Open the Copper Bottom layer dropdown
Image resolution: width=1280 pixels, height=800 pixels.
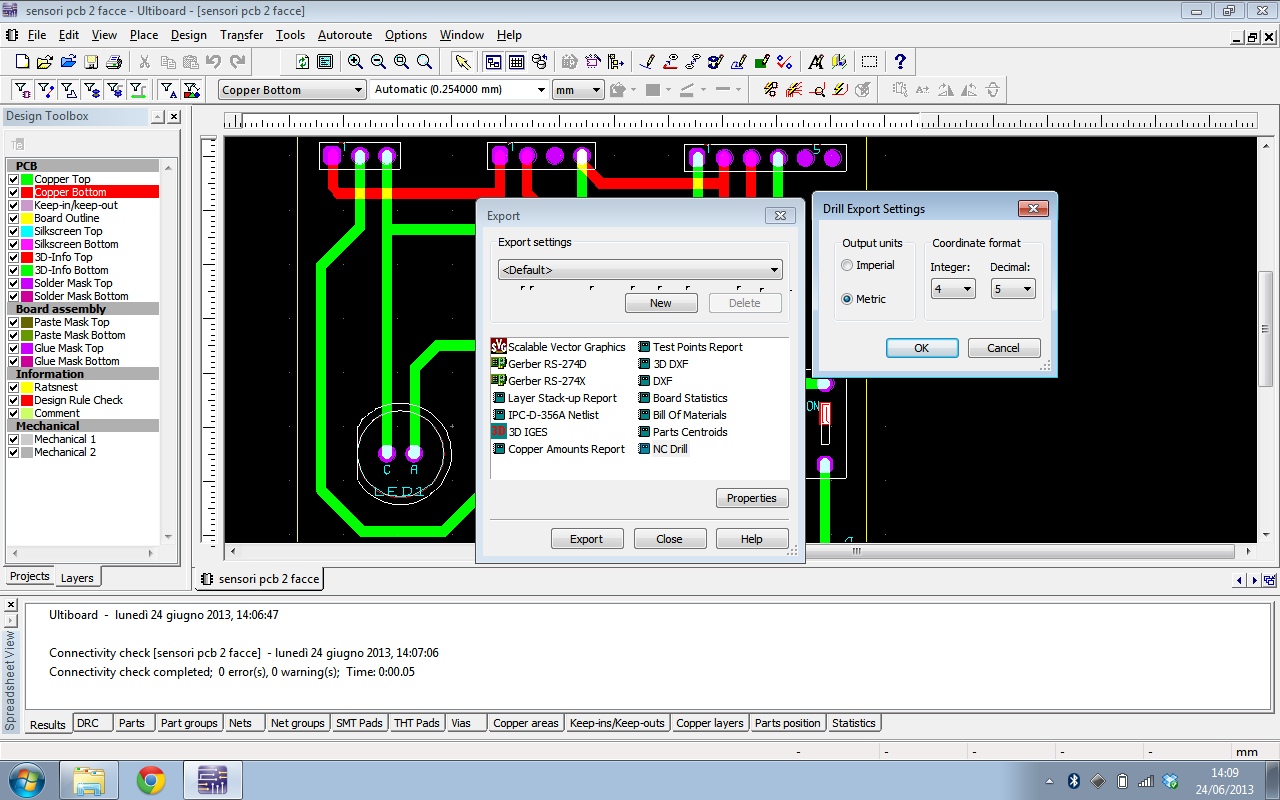point(292,90)
